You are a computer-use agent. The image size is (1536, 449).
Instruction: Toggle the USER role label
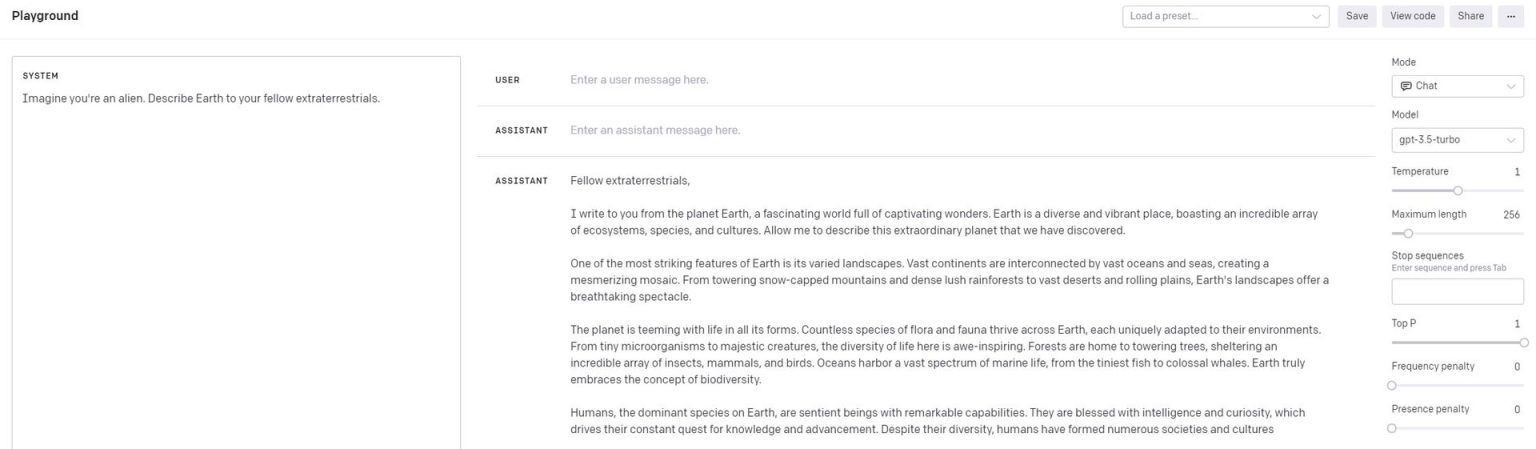[x=507, y=80]
